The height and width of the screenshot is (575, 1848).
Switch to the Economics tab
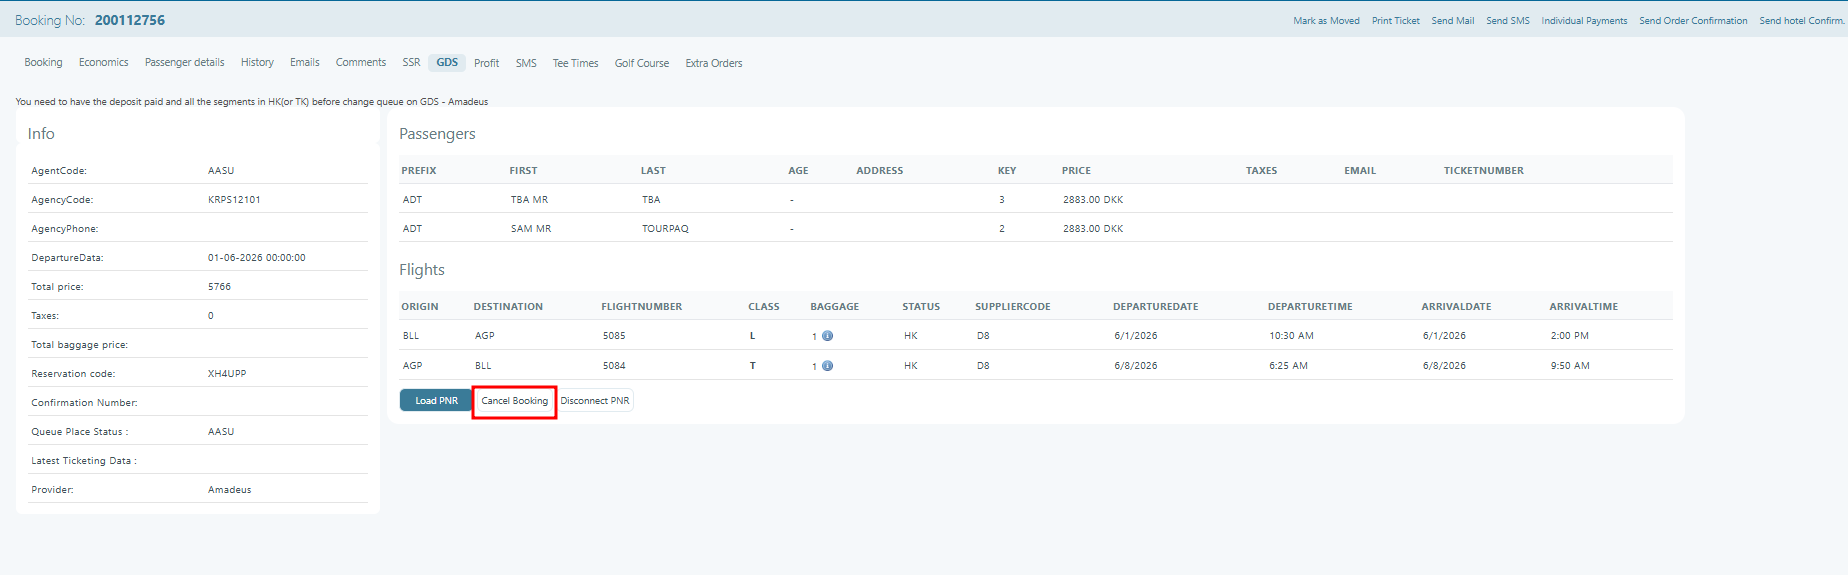103,63
